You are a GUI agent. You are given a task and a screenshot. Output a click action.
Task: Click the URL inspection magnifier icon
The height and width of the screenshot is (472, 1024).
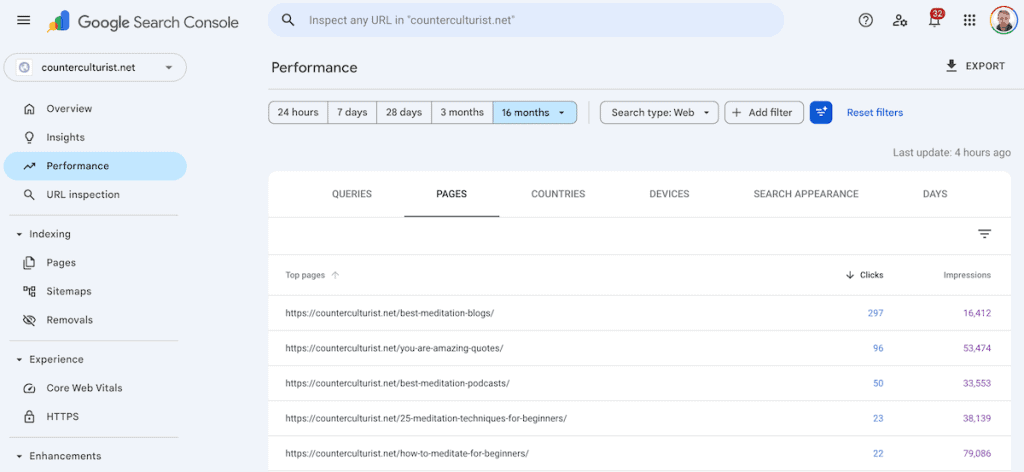[x=29, y=195]
